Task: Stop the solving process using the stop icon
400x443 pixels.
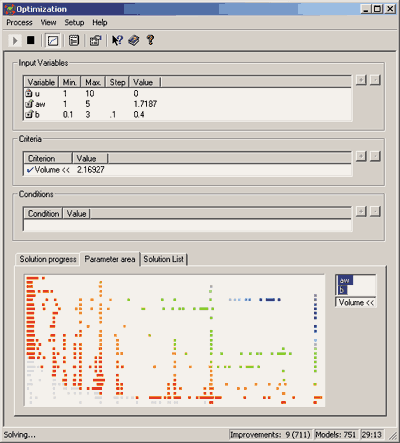Action: click(x=31, y=40)
